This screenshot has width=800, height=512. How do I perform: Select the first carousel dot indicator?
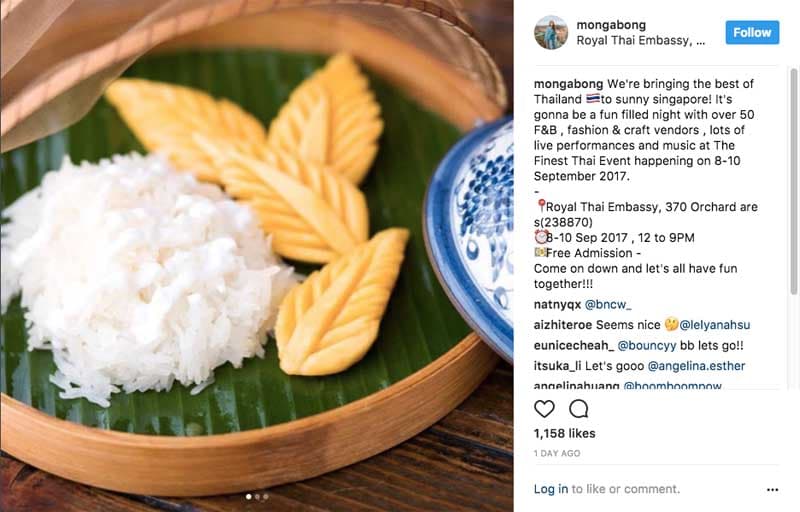(x=248, y=496)
